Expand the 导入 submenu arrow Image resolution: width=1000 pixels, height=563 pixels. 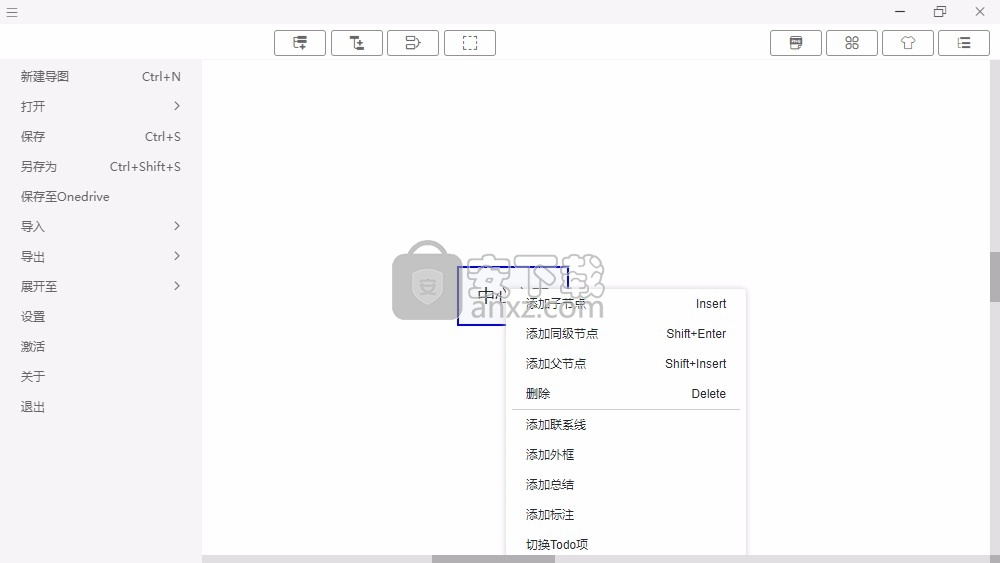click(177, 226)
